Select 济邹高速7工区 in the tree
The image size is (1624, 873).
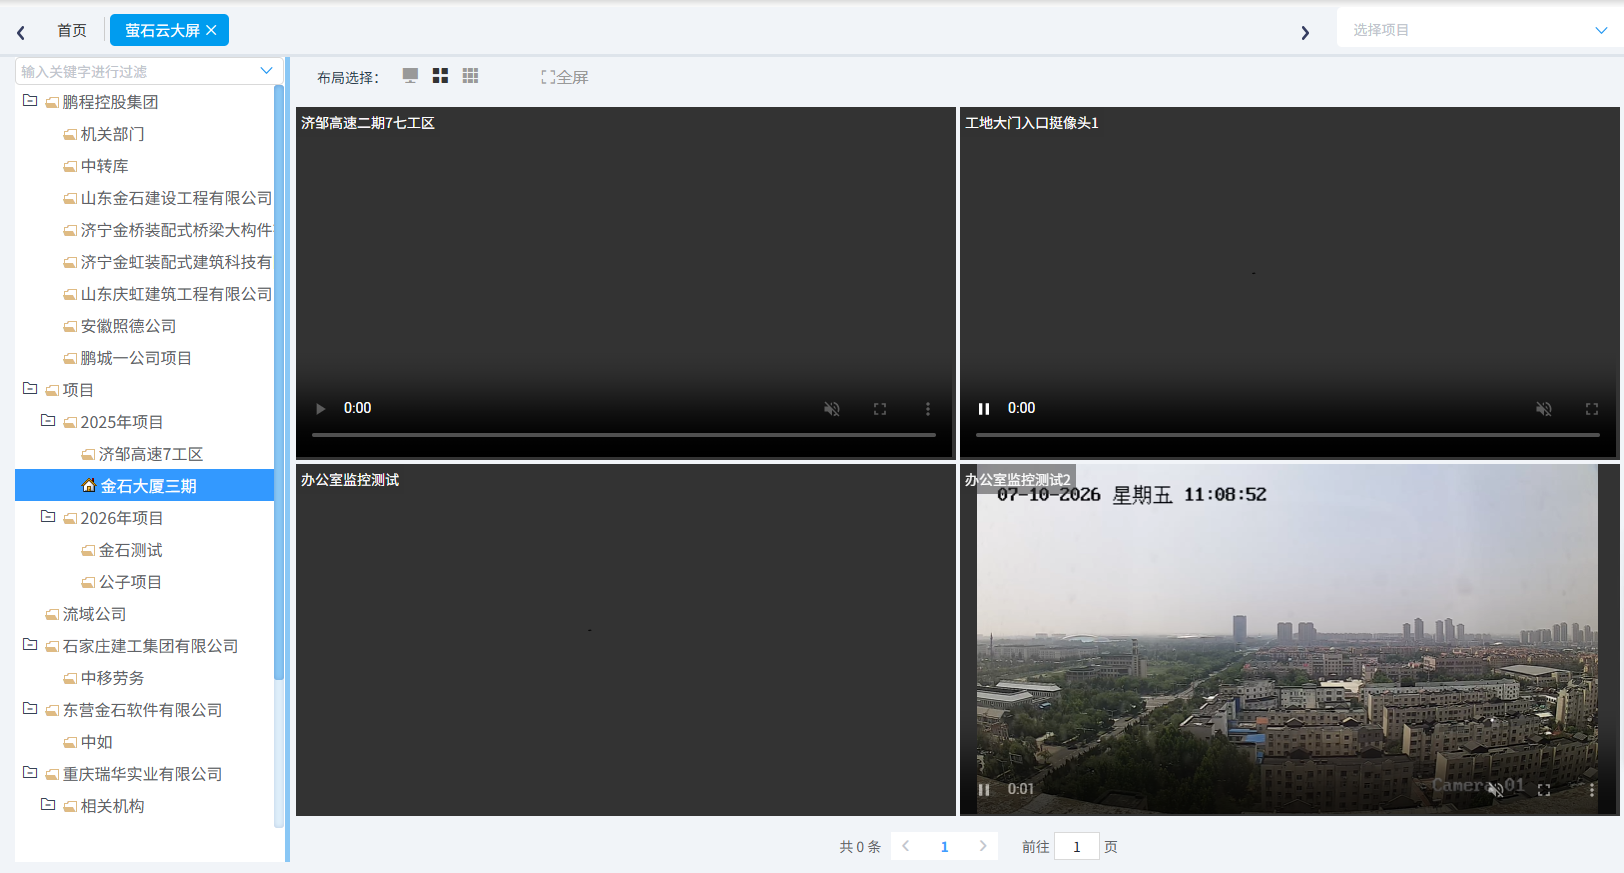(150, 454)
